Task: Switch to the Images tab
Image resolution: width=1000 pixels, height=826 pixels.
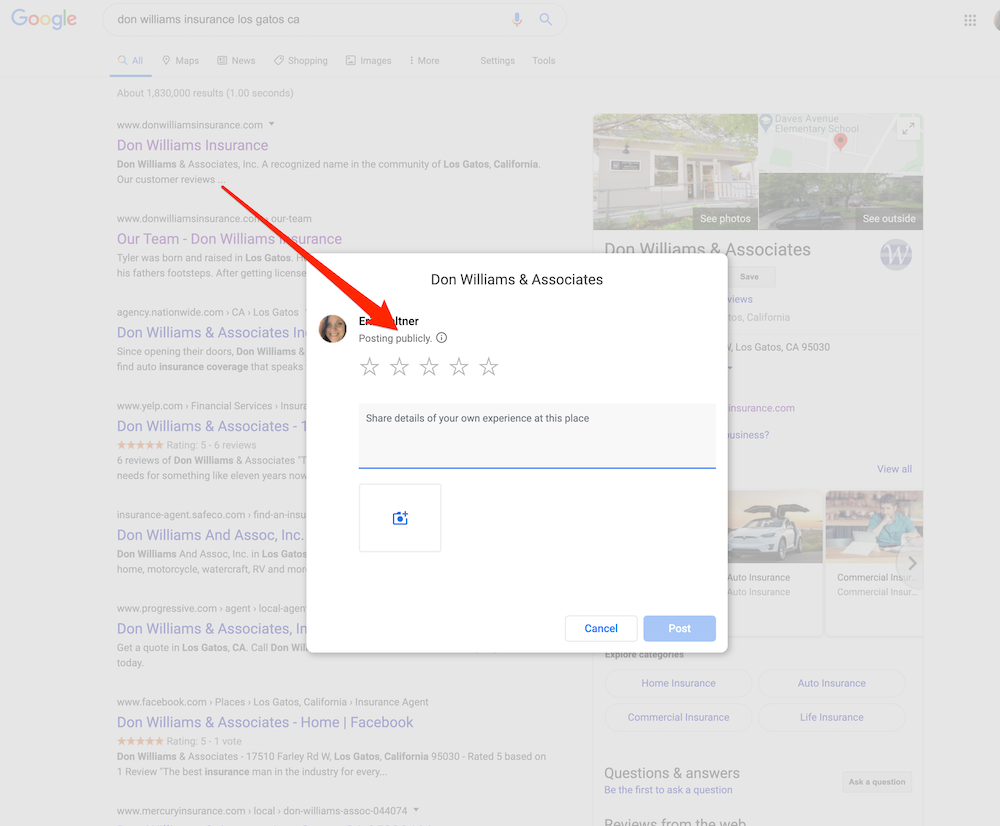Action: (x=369, y=61)
